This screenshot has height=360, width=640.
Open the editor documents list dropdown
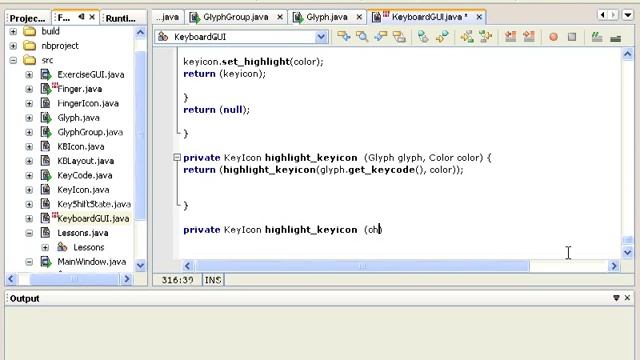627,16
